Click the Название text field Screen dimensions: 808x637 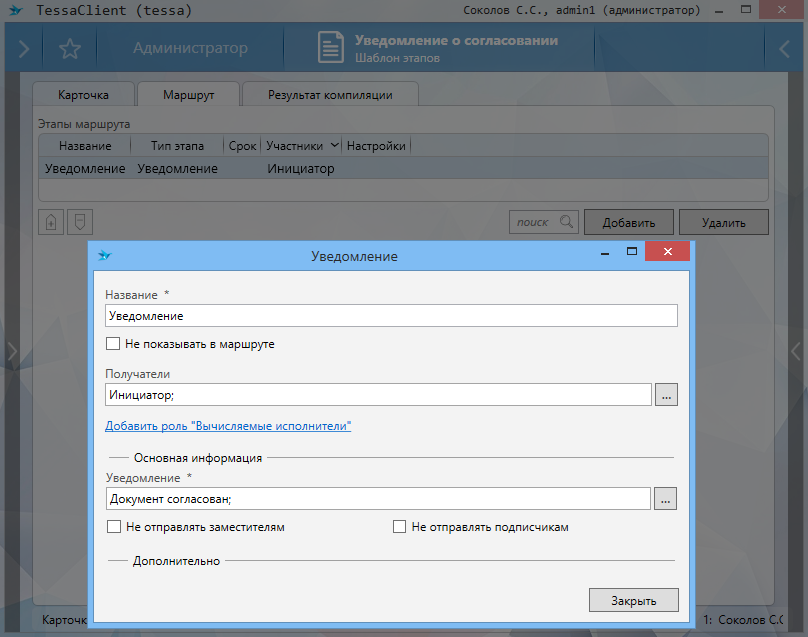click(390, 316)
